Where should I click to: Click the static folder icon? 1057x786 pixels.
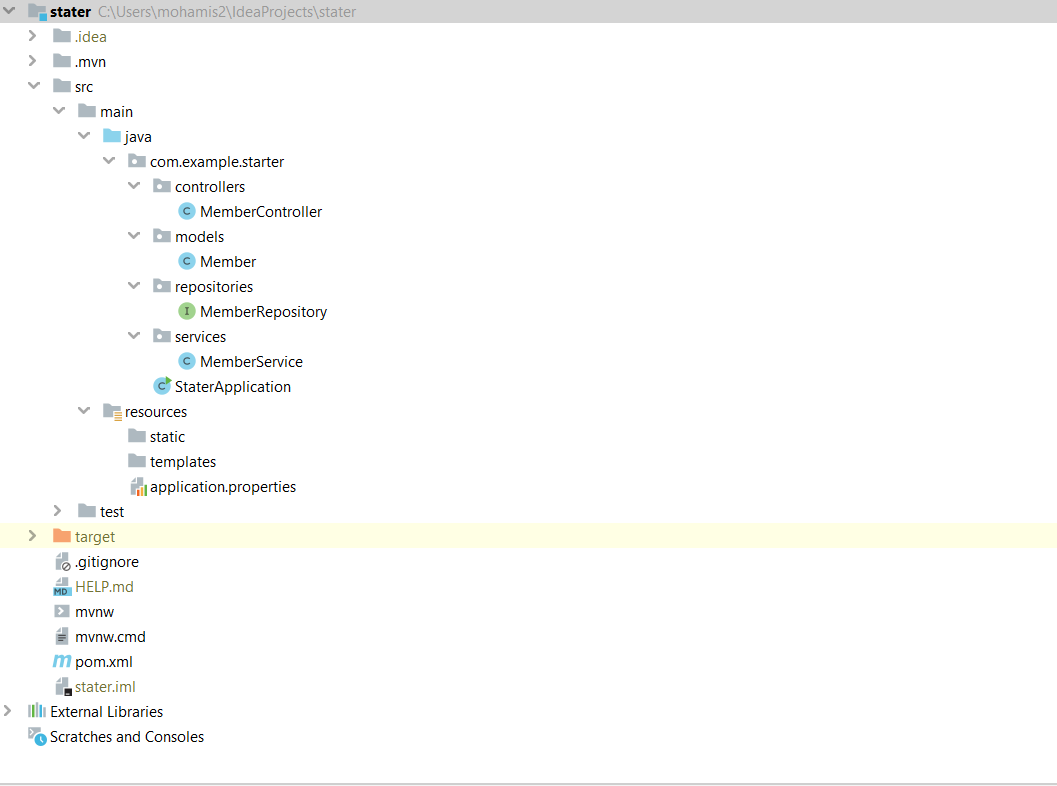click(137, 435)
